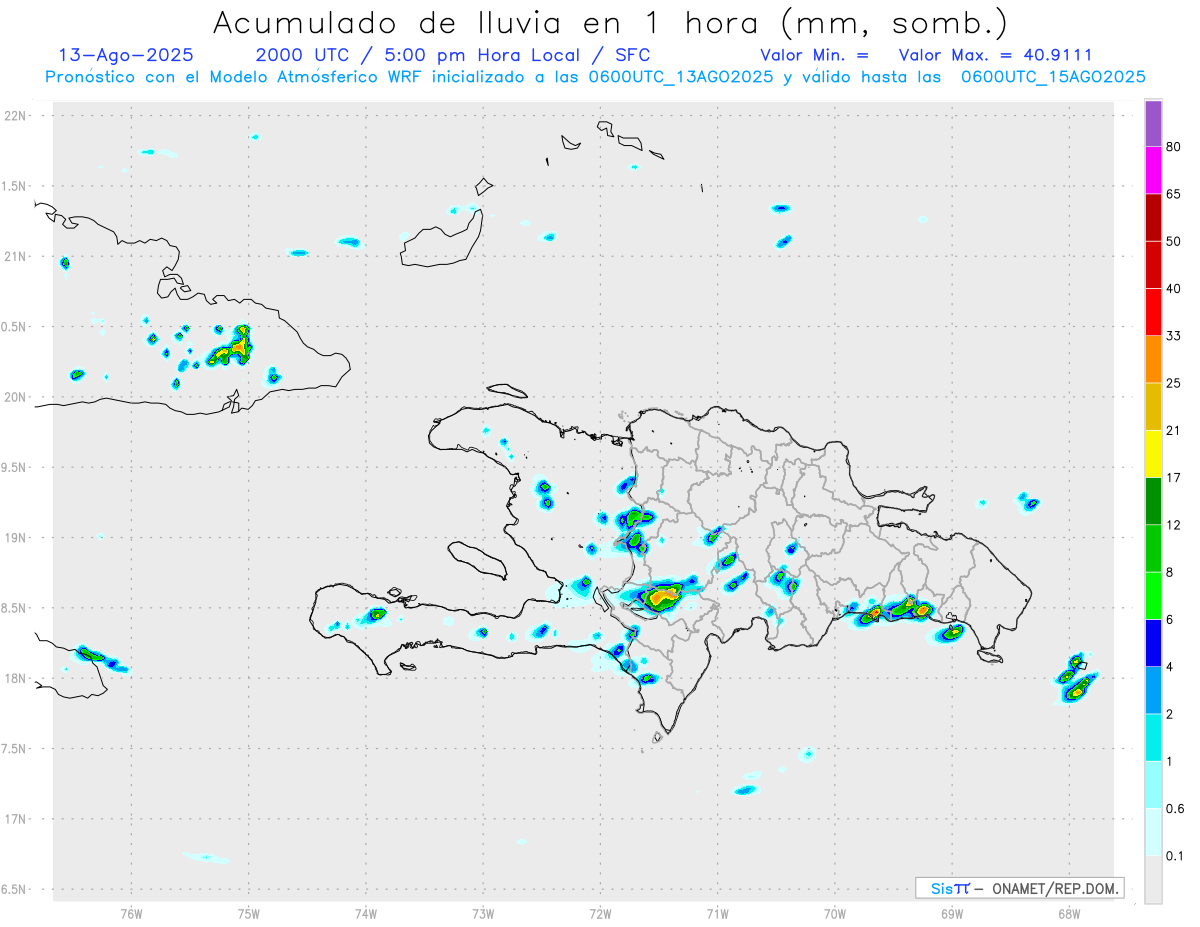
Task: Click the 'Acumulado de lluvia en 1 hora' title
Action: 611,22
